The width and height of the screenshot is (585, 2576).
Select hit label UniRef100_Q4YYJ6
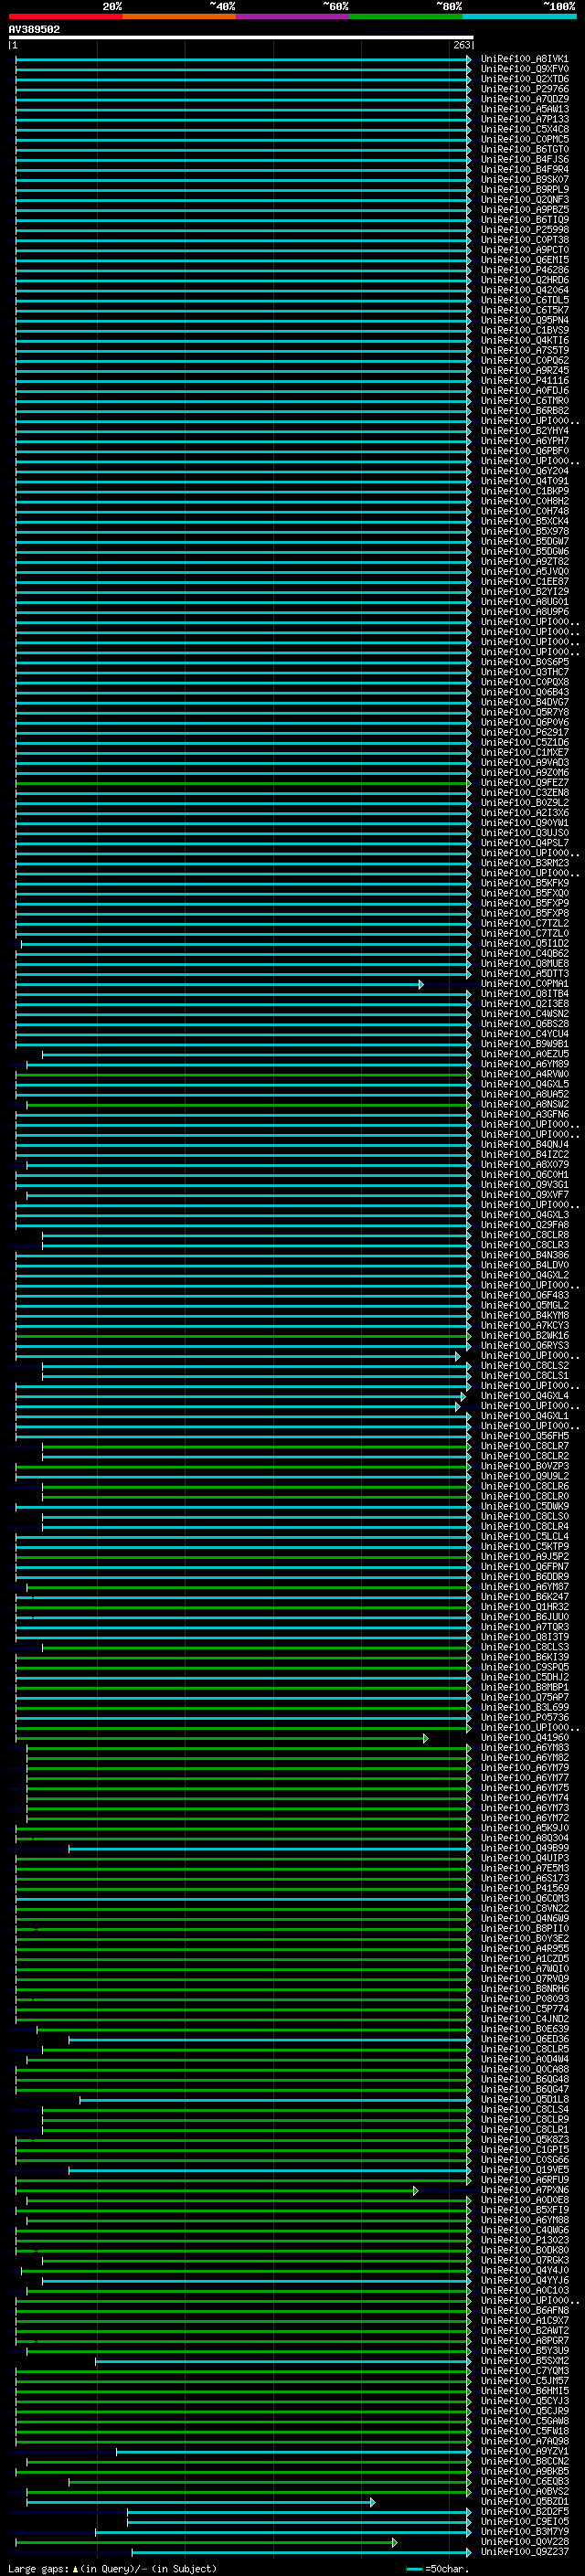pos(525,2280)
